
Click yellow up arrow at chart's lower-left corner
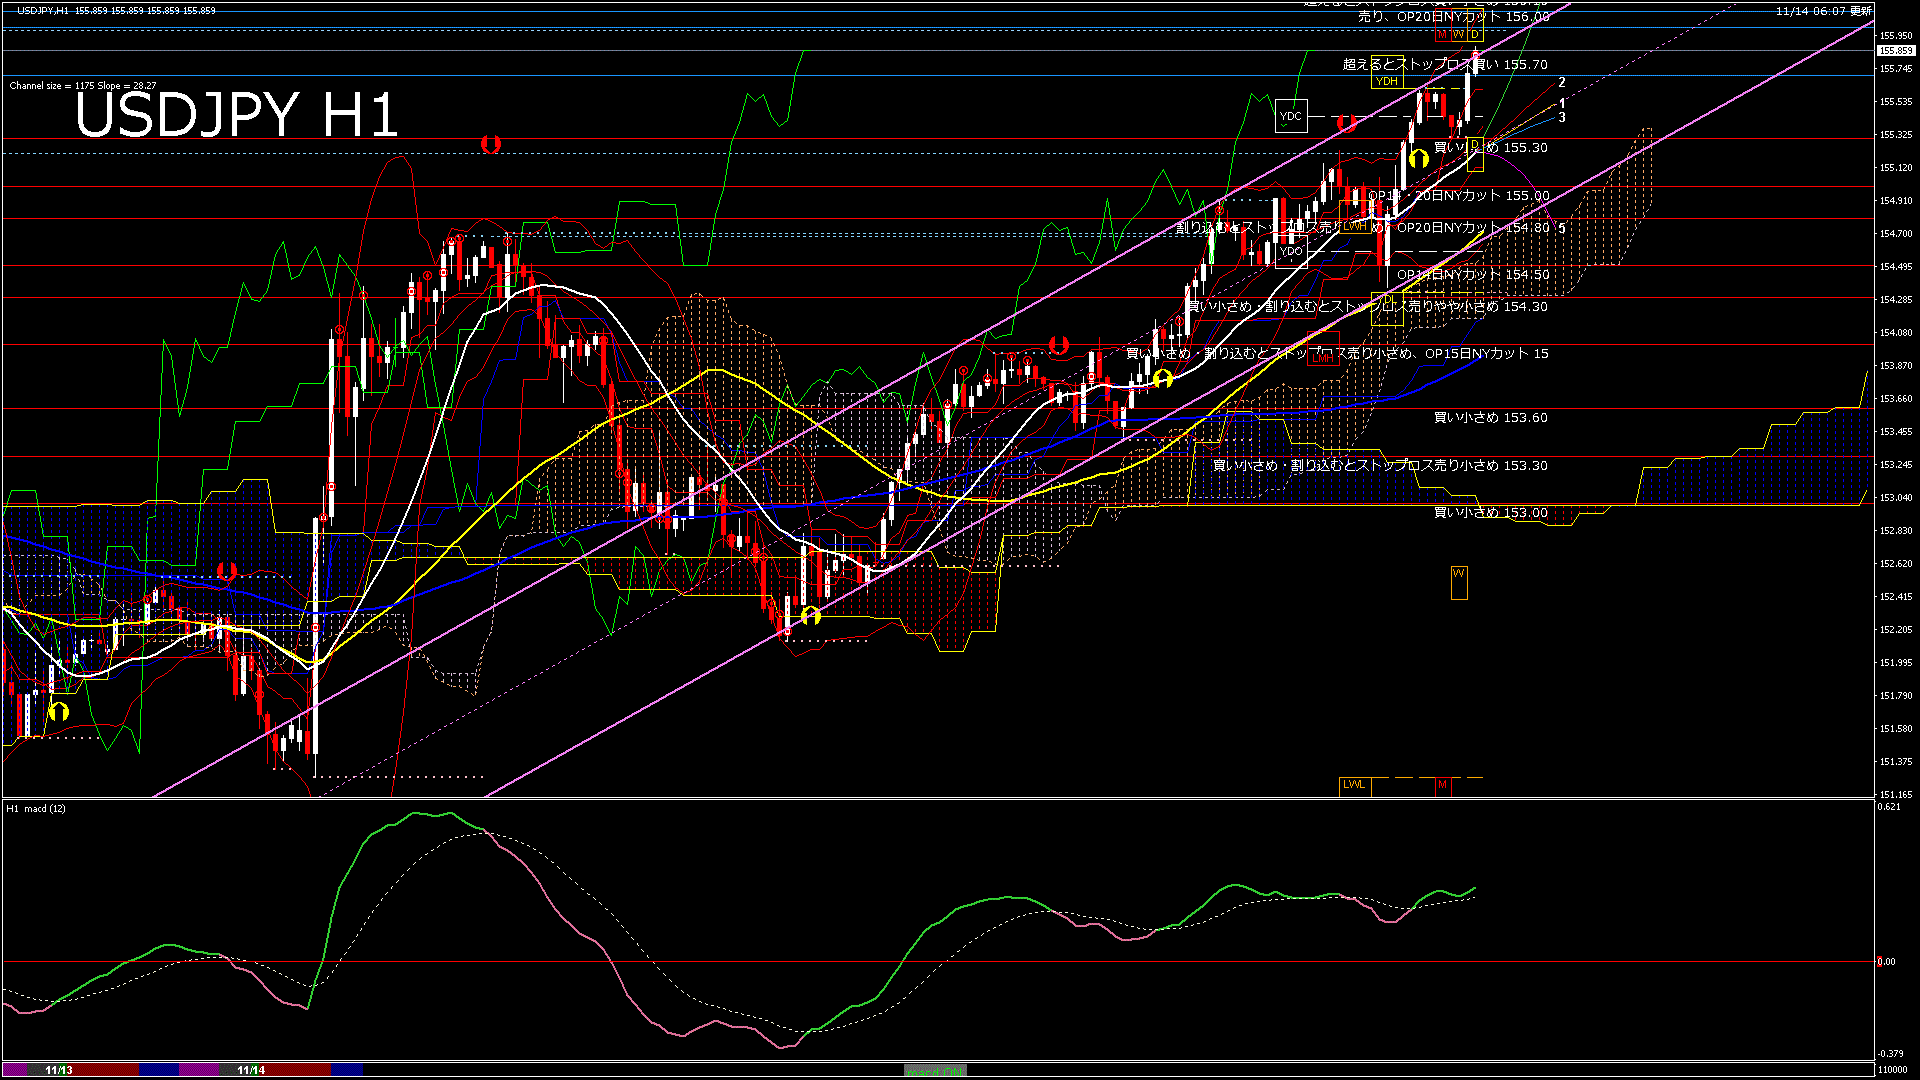tap(59, 711)
